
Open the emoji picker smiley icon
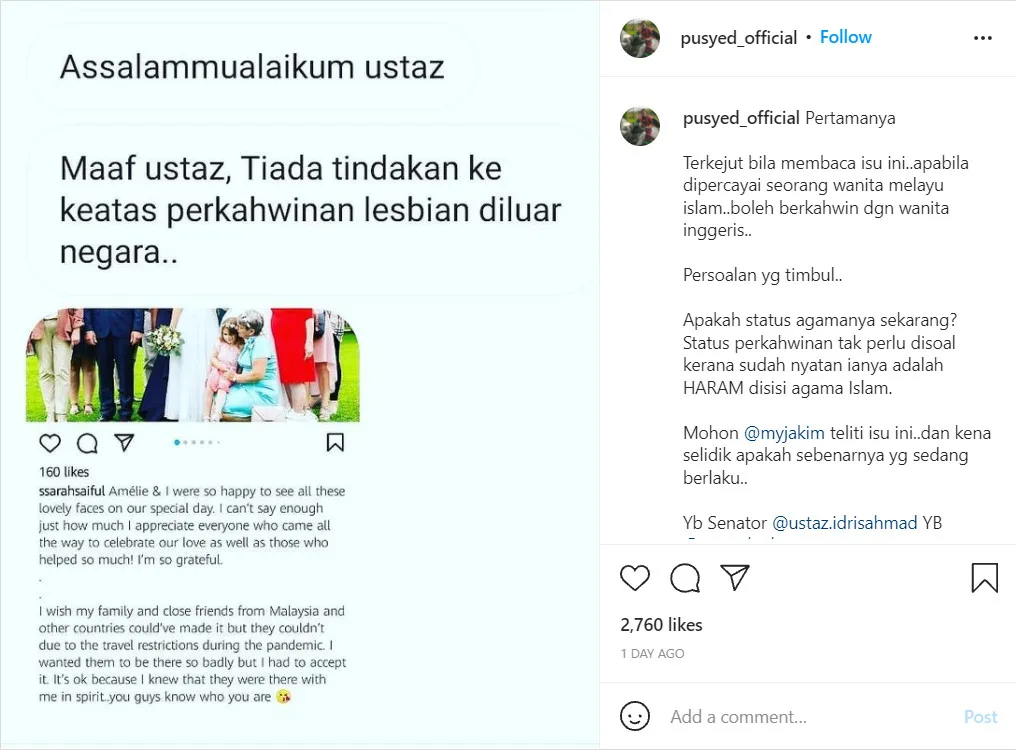coord(634,716)
